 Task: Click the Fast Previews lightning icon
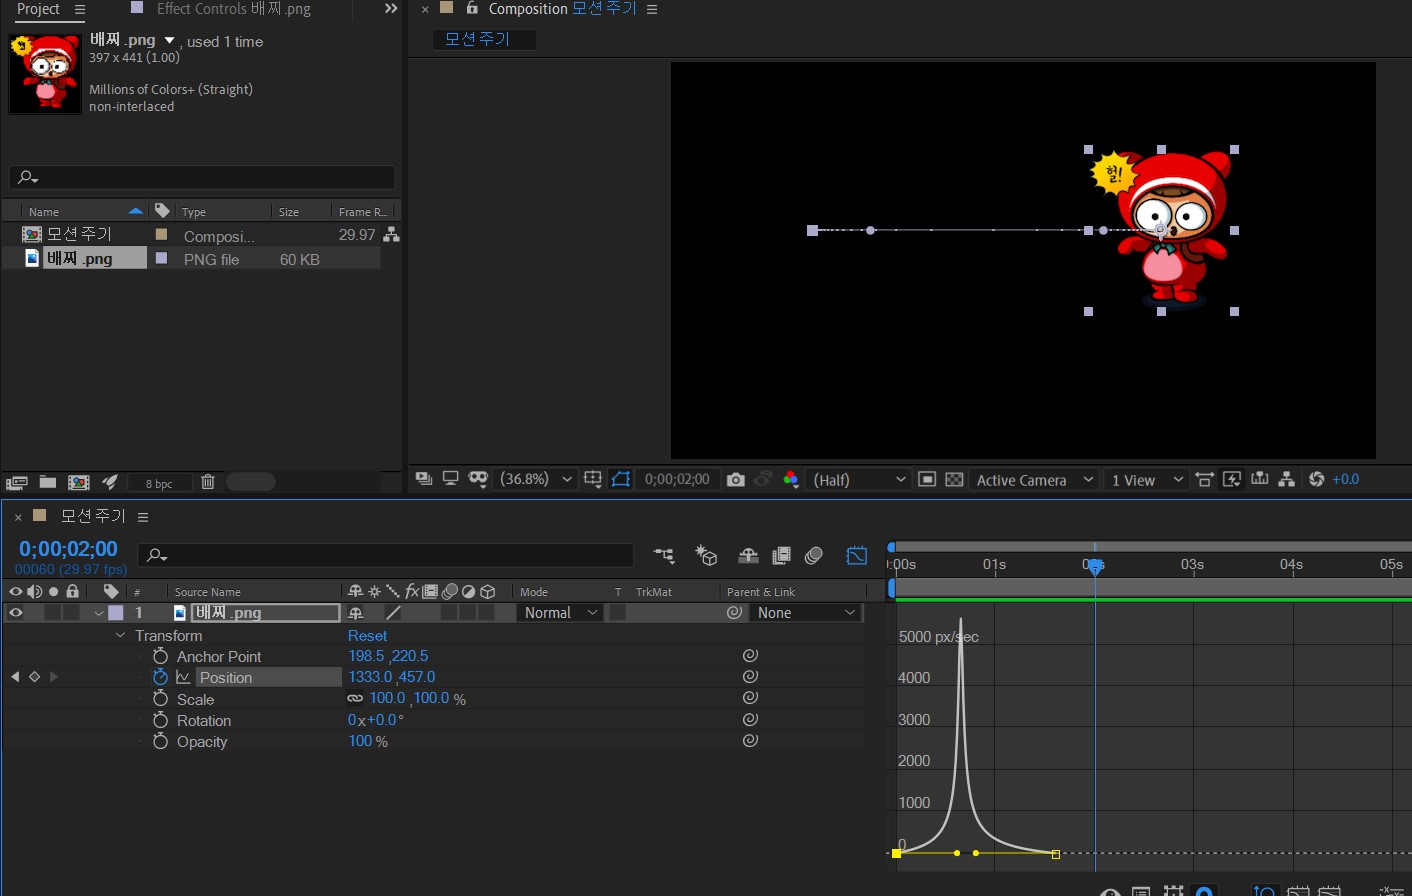click(1232, 479)
